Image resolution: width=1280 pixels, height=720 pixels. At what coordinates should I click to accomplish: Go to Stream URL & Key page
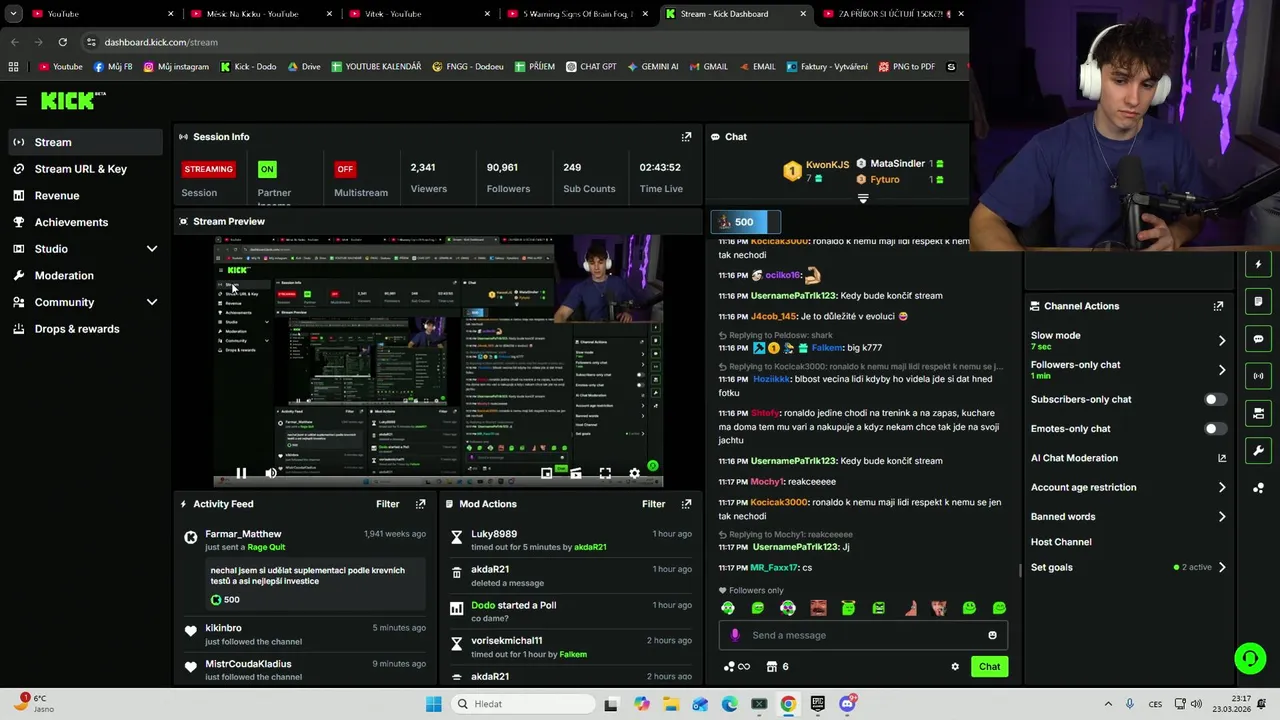85,169
